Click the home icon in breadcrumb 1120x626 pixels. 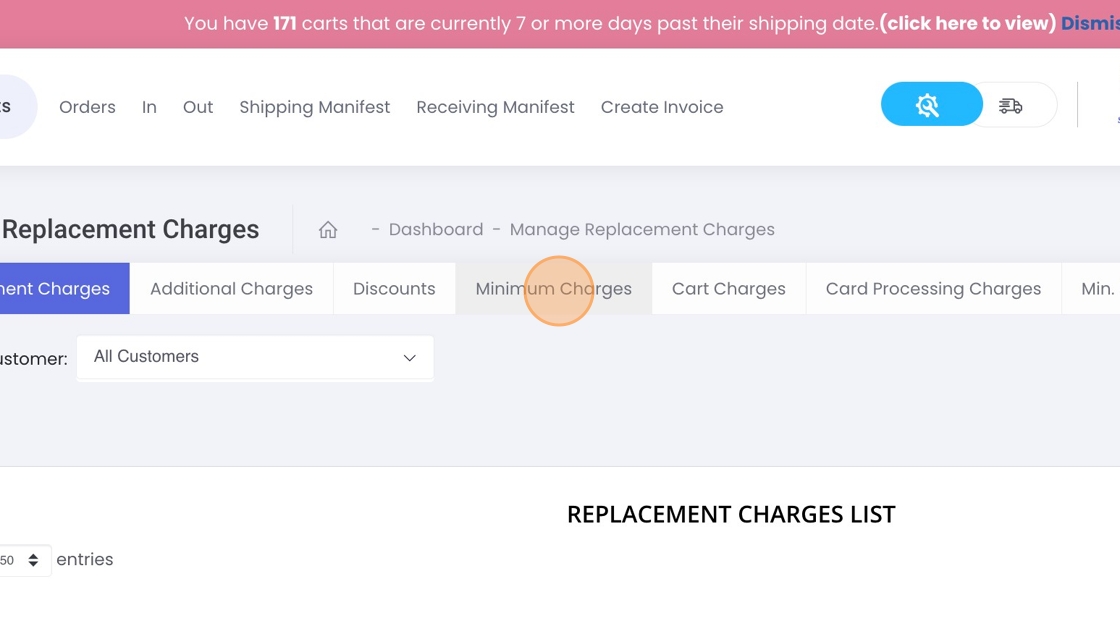[328, 230]
